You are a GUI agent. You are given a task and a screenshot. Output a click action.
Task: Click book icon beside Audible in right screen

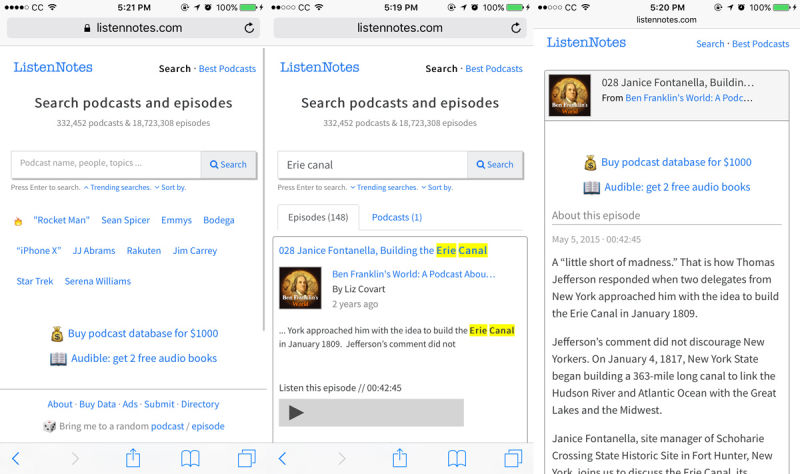click(x=591, y=188)
